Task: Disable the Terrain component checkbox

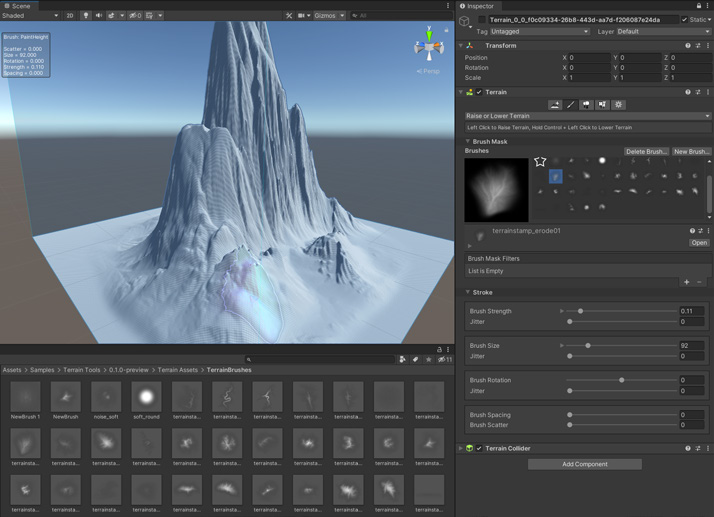Action: (479, 92)
